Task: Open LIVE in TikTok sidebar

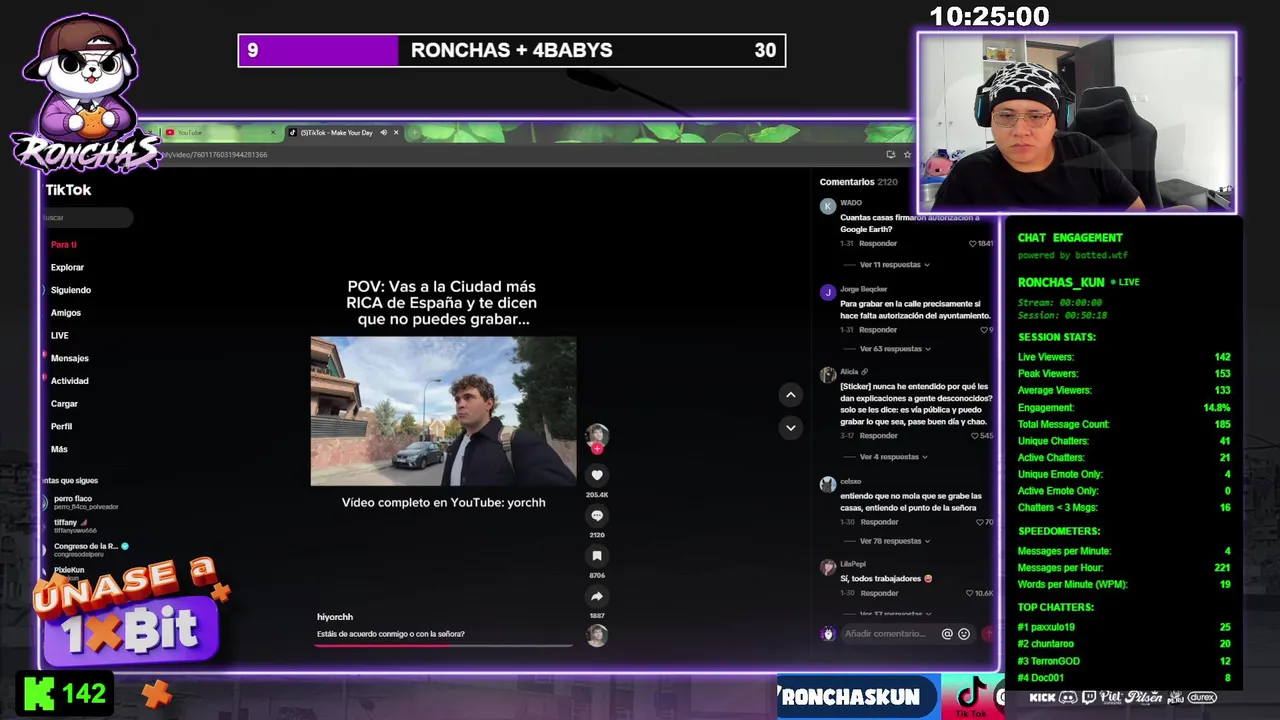Action: [x=60, y=336]
